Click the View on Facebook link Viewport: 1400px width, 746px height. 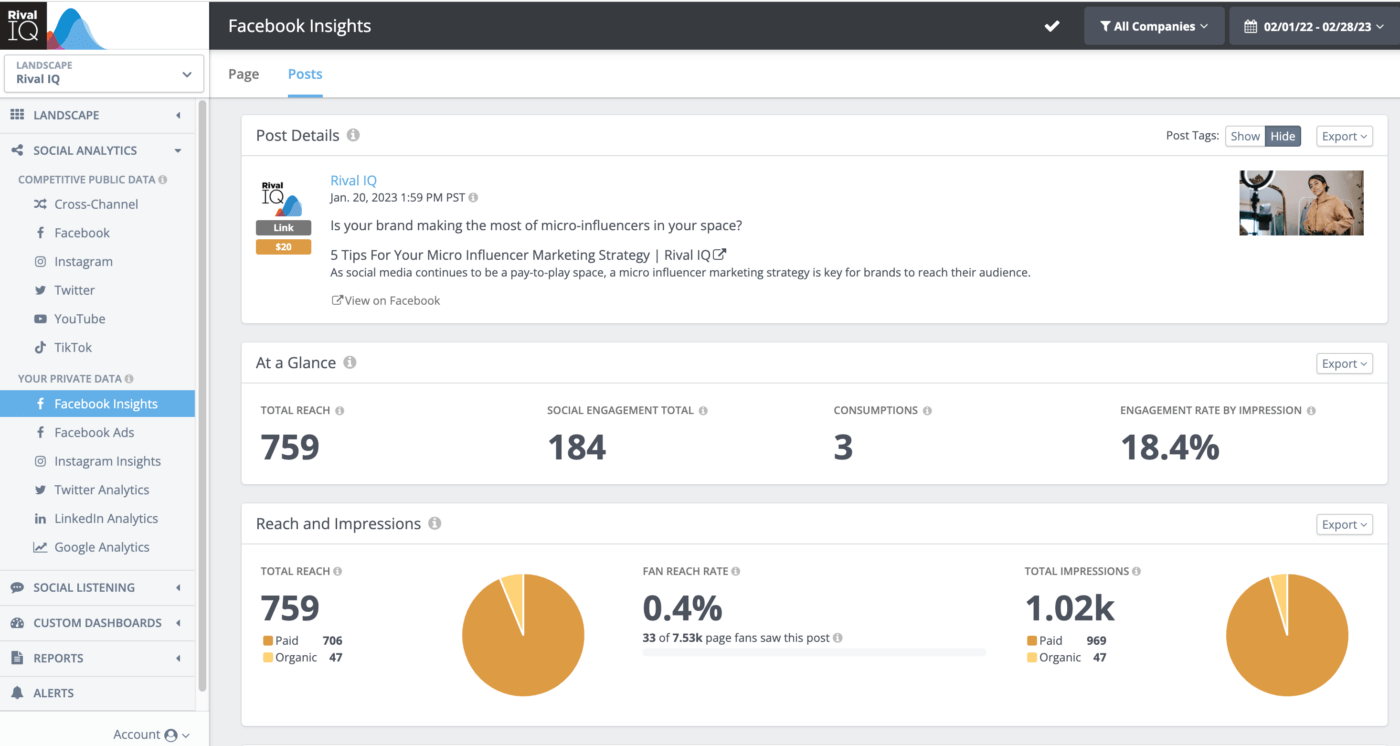click(x=386, y=300)
